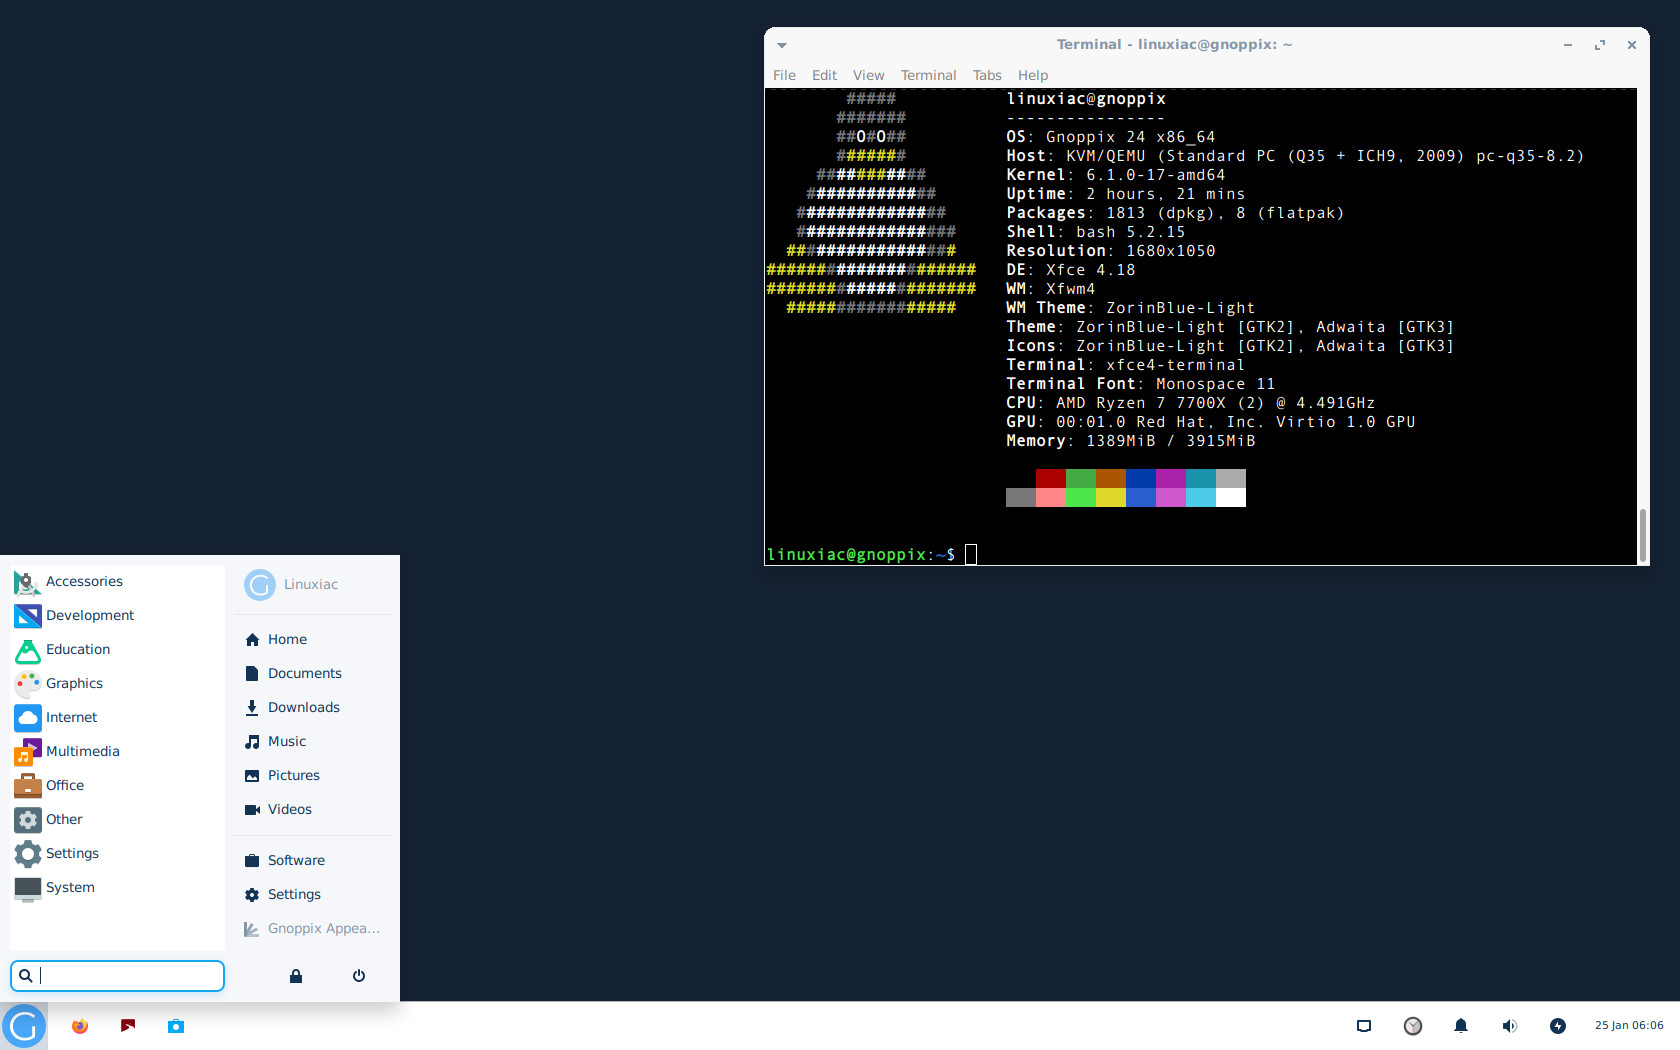Click the date and time clock
The width and height of the screenshot is (1680, 1050).
click(x=1629, y=1026)
